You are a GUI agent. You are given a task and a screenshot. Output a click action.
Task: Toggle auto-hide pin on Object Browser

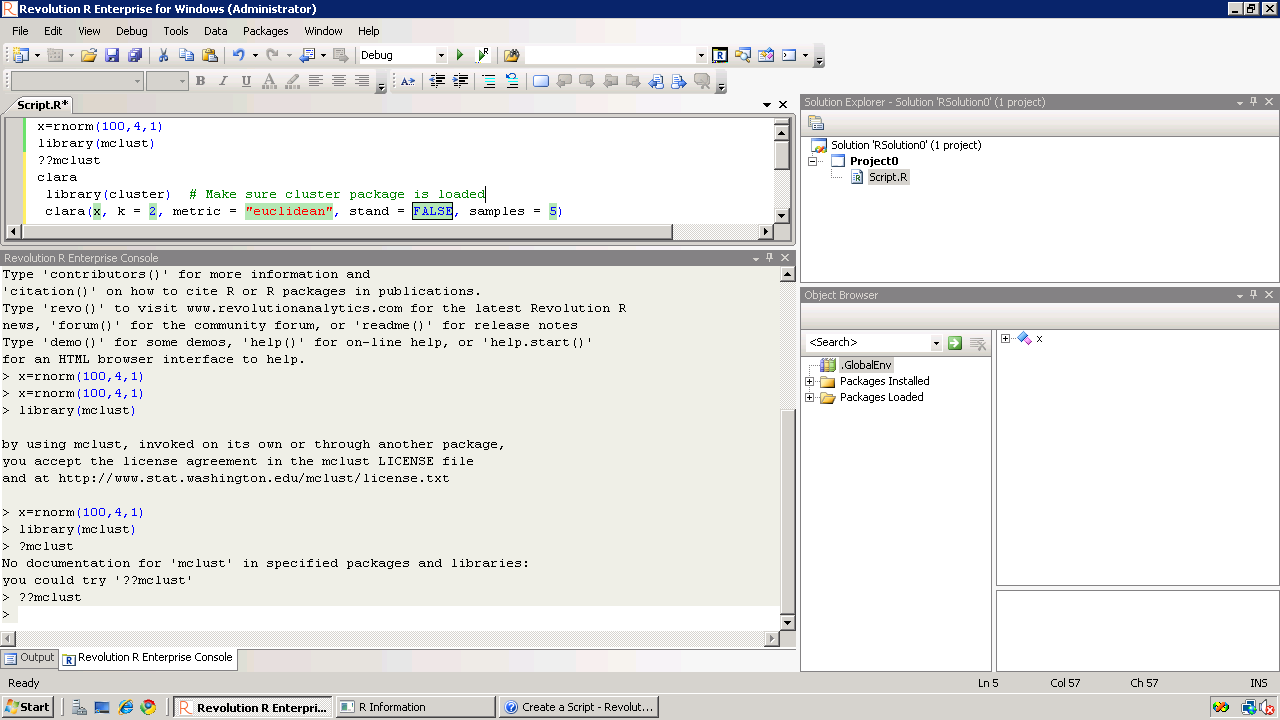pyautogui.click(x=1254, y=295)
